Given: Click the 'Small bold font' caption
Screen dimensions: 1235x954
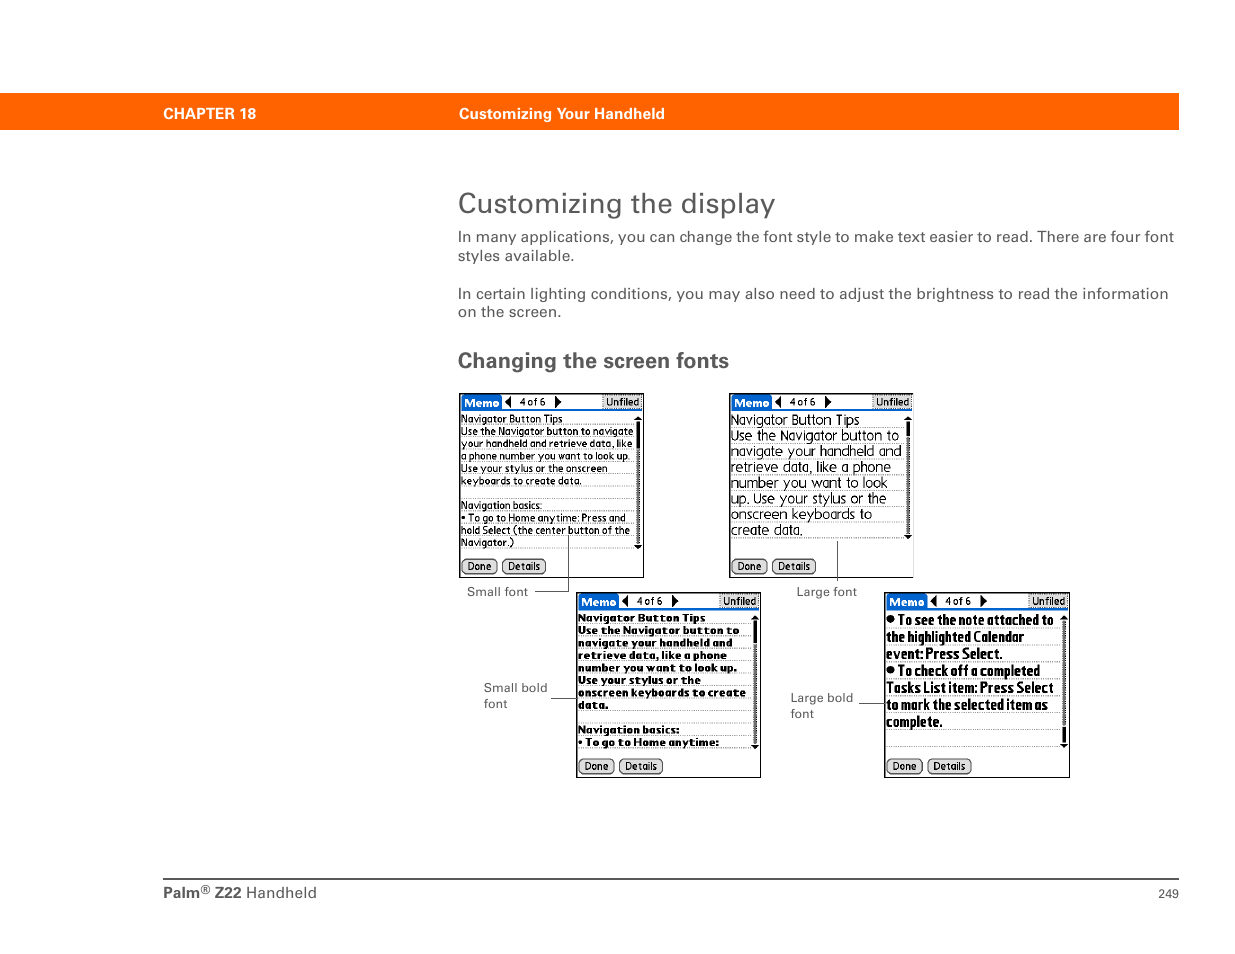Looking at the screenshot, I should [515, 696].
